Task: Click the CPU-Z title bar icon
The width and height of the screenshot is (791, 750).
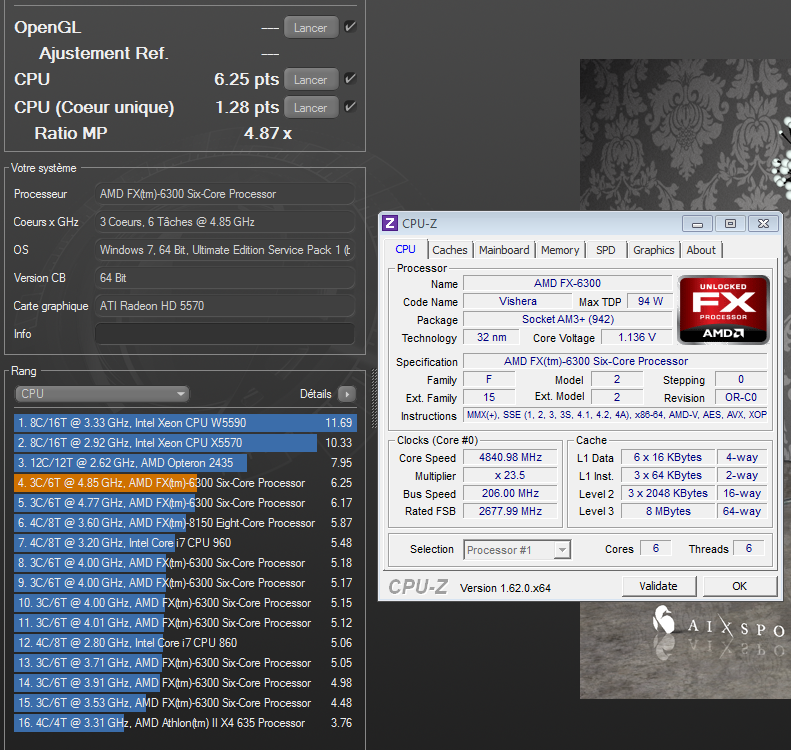Action: 391,223
